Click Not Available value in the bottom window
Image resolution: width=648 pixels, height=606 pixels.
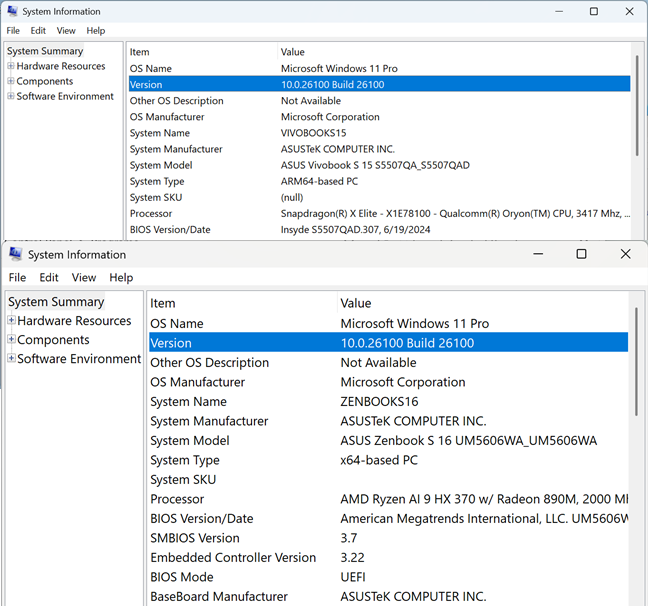378,363
